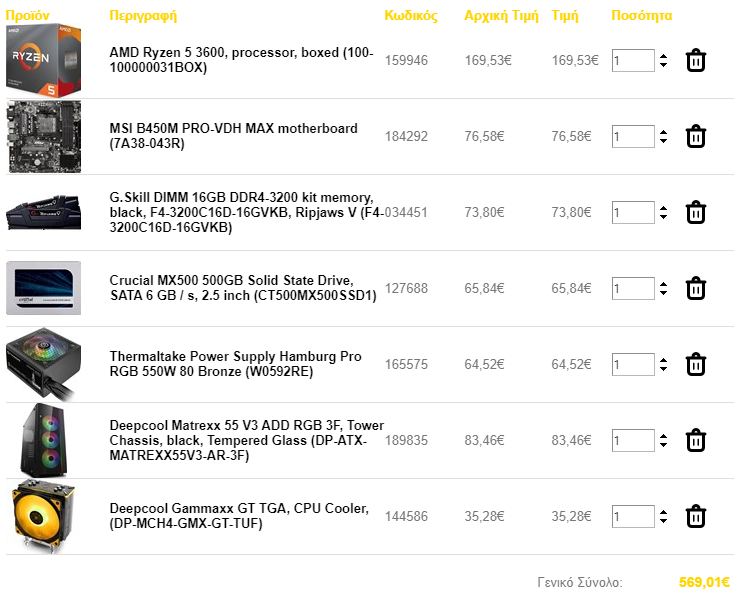Increase quantity of Thermaltake Power Supply

pyautogui.click(x=664, y=361)
